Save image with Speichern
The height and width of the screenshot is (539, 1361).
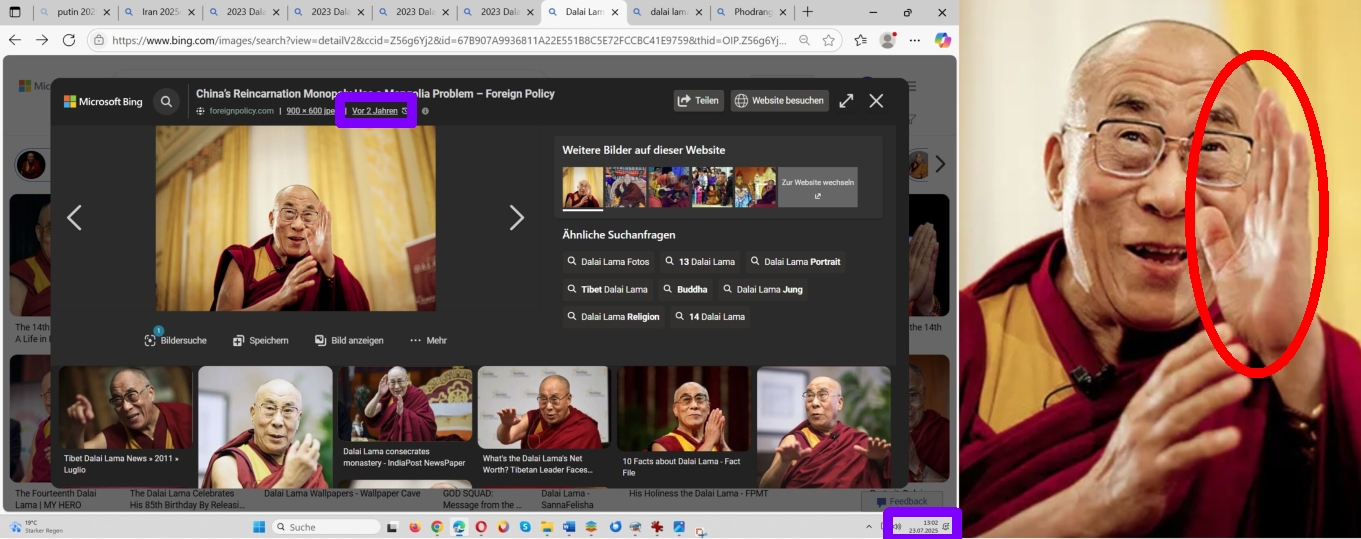(261, 340)
